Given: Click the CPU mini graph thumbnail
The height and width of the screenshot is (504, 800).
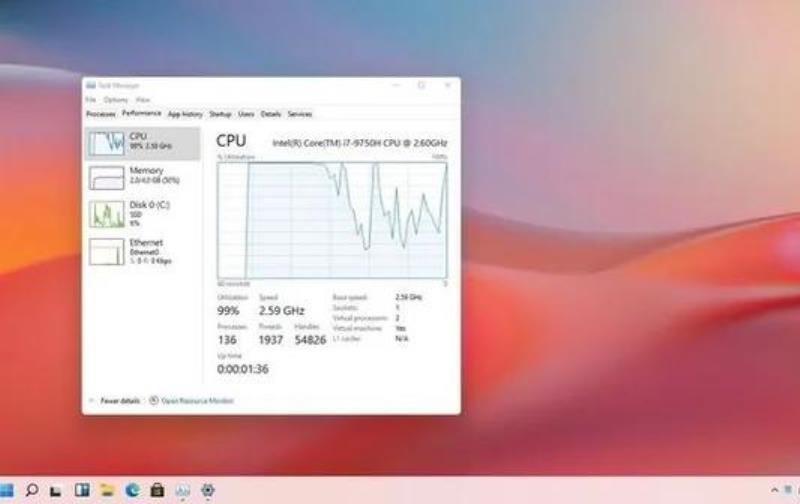Looking at the screenshot, I should 106,143.
